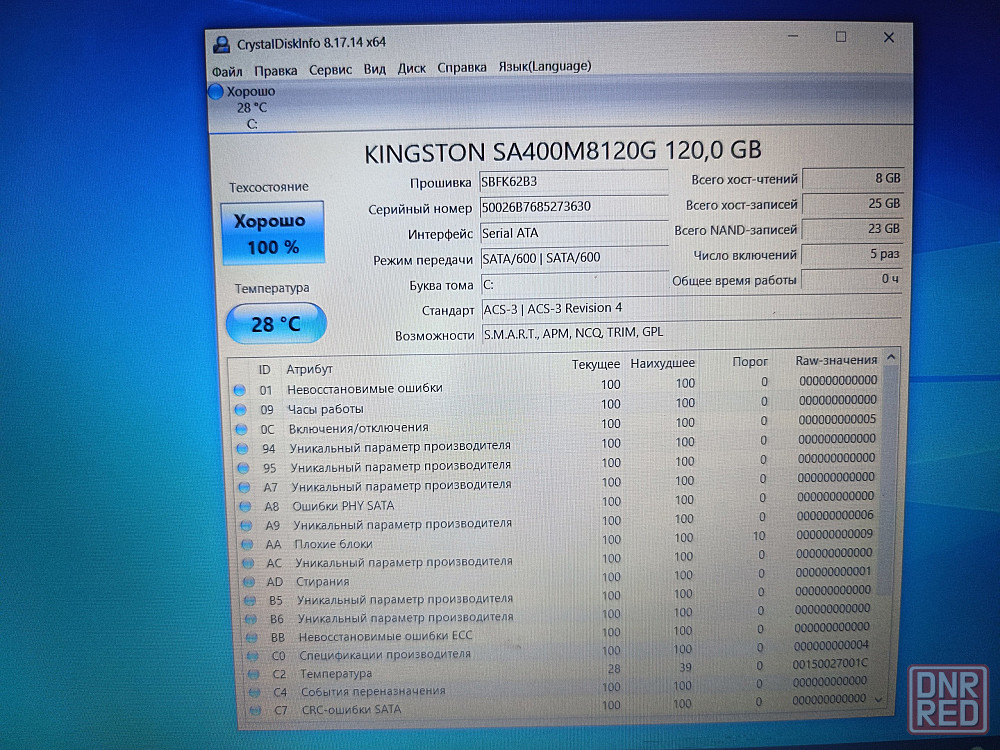This screenshot has height=750, width=1000.
Task: Maximize the CrystalDiskInfo window
Action: [841, 37]
